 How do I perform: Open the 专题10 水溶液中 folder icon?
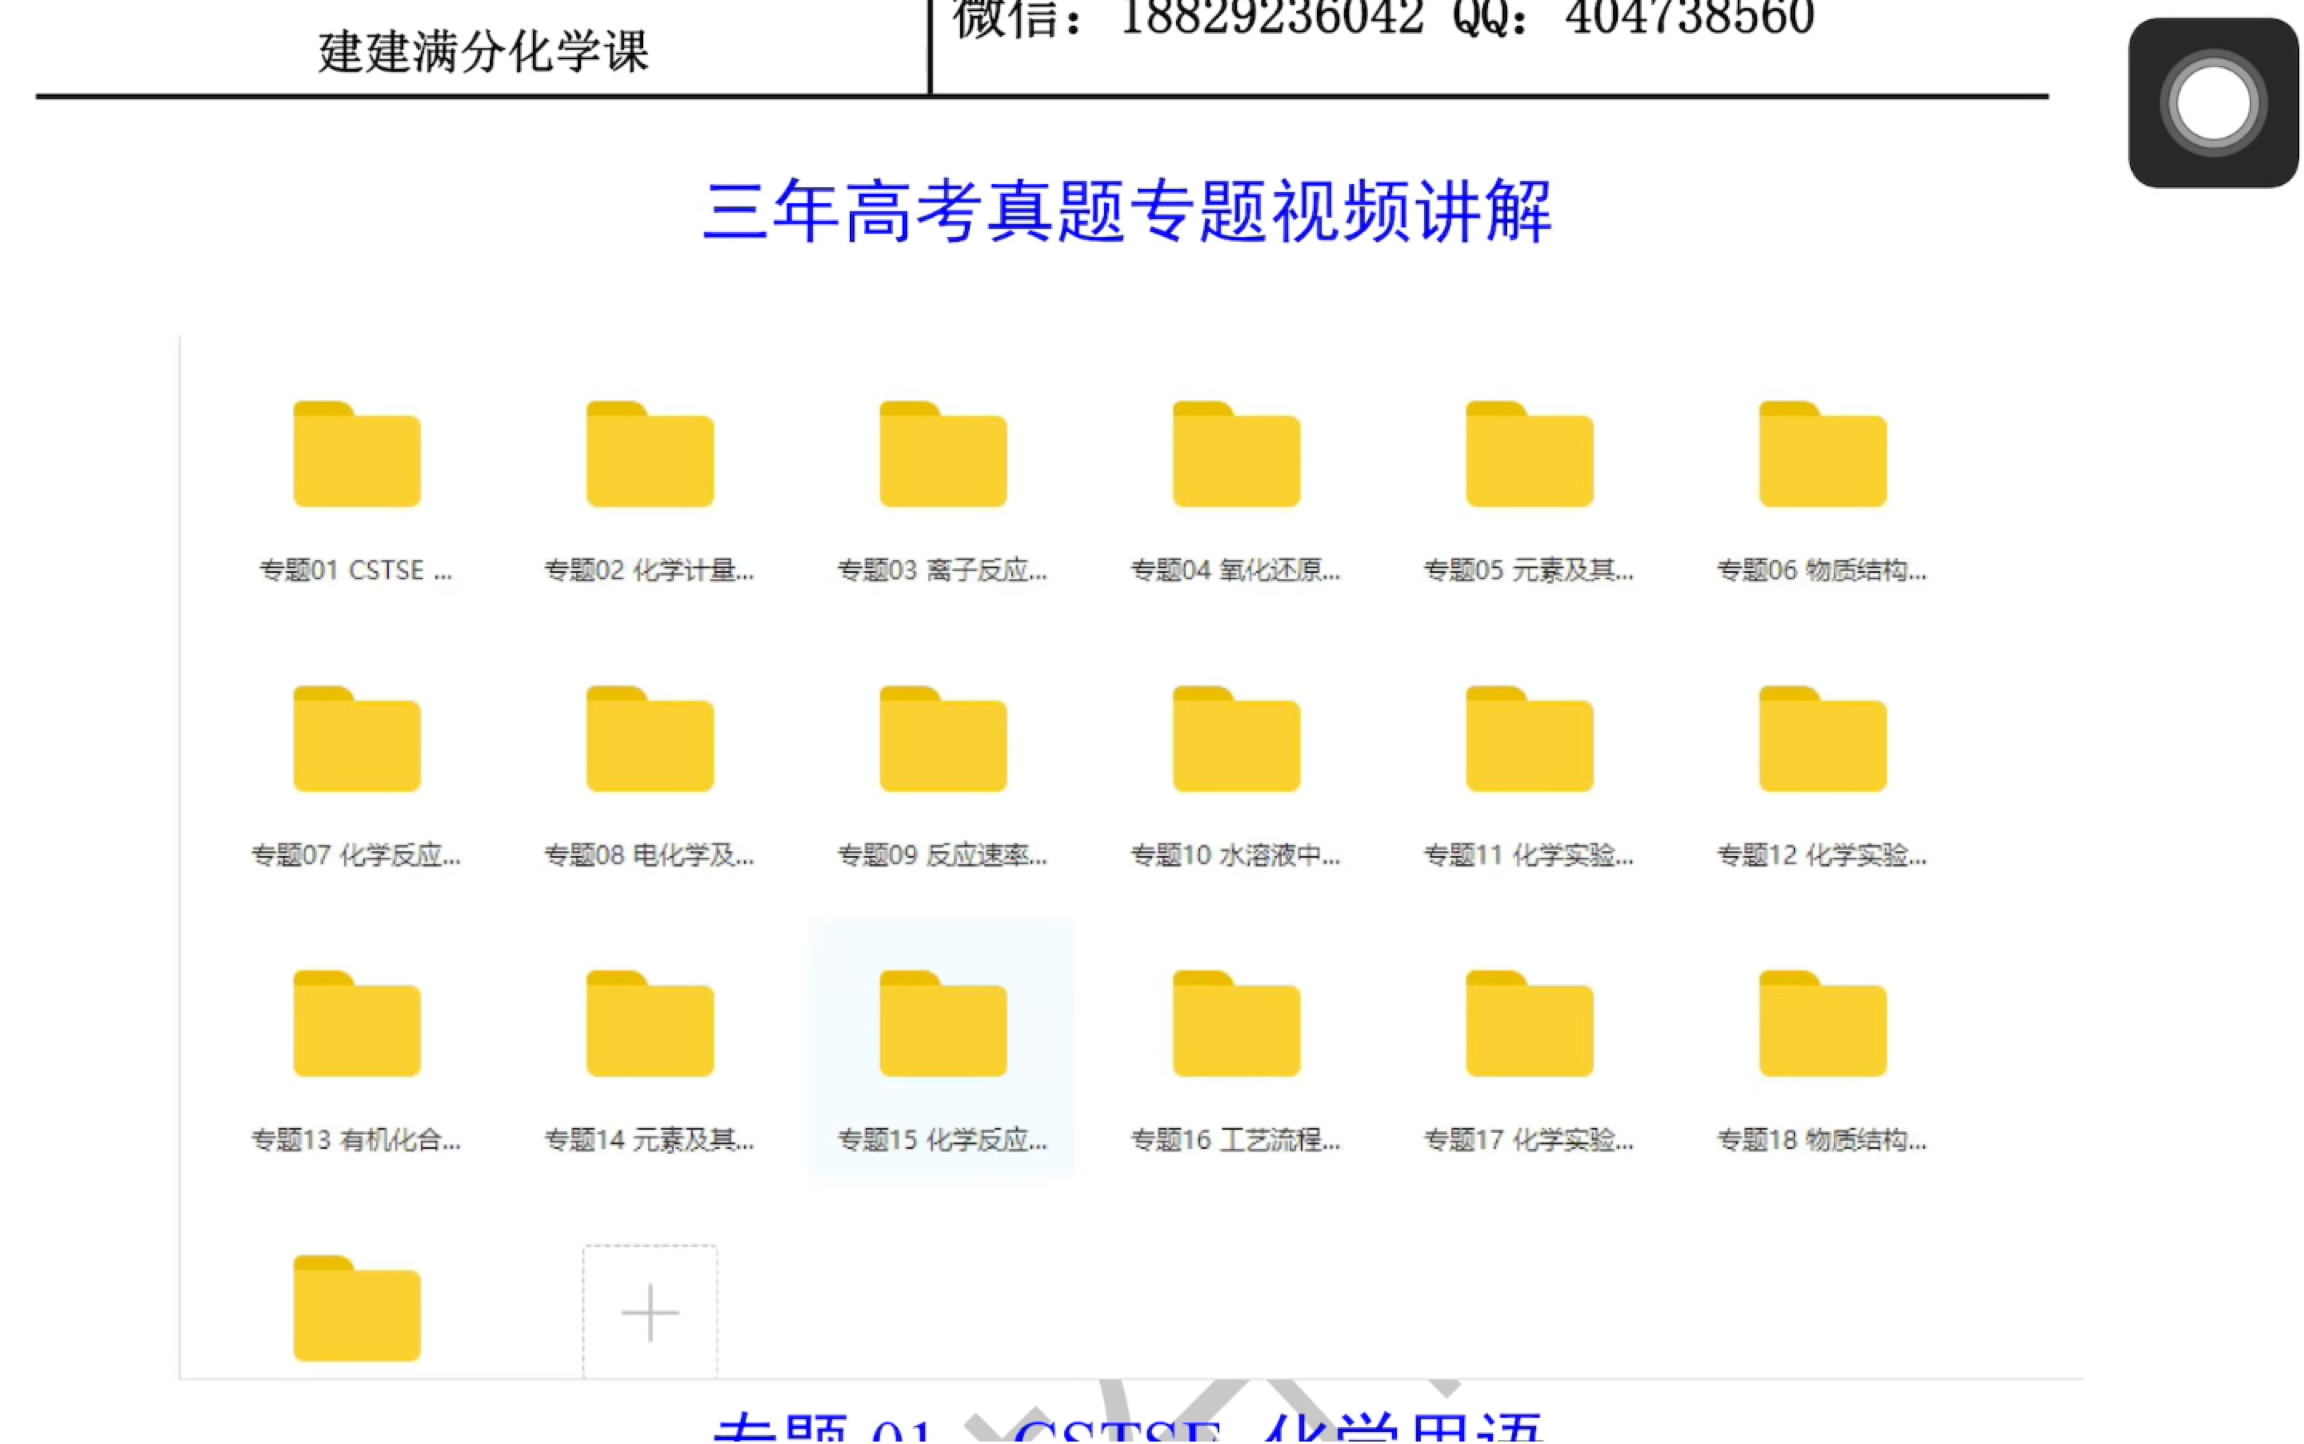(1236, 739)
